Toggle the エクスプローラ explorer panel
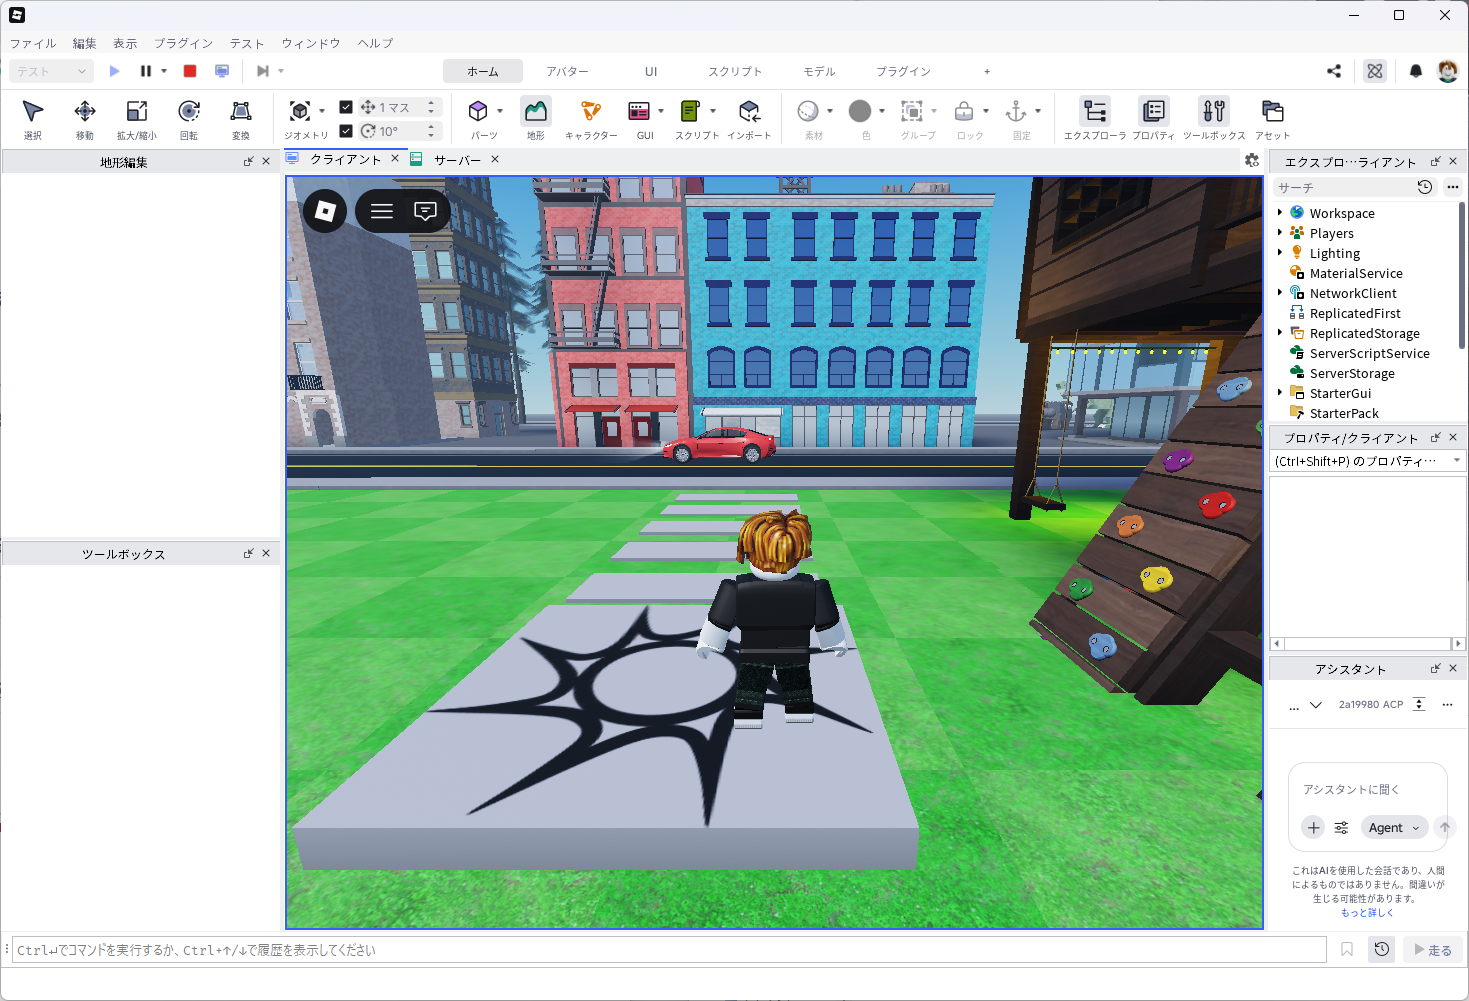The width and height of the screenshot is (1469, 1001). click(x=1095, y=119)
